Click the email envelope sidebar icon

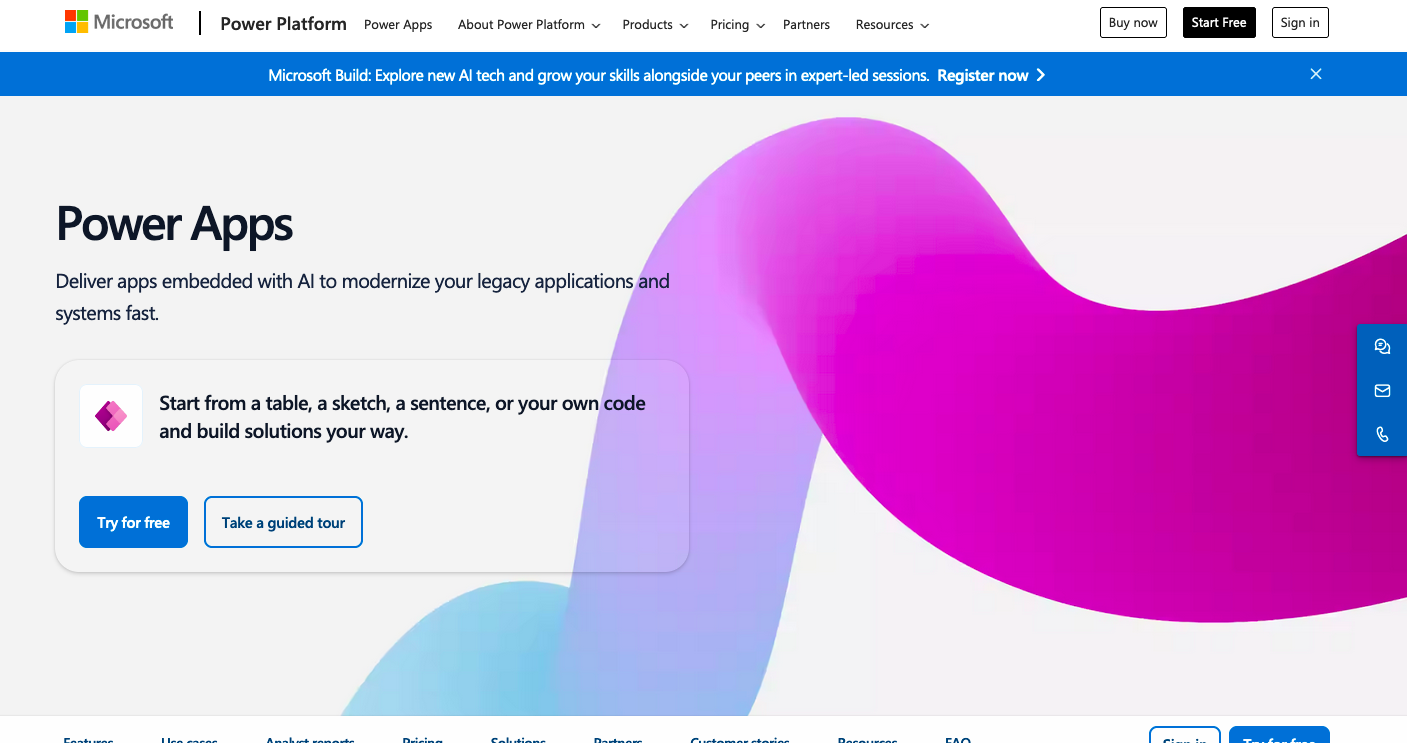(x=1382, y=391)
